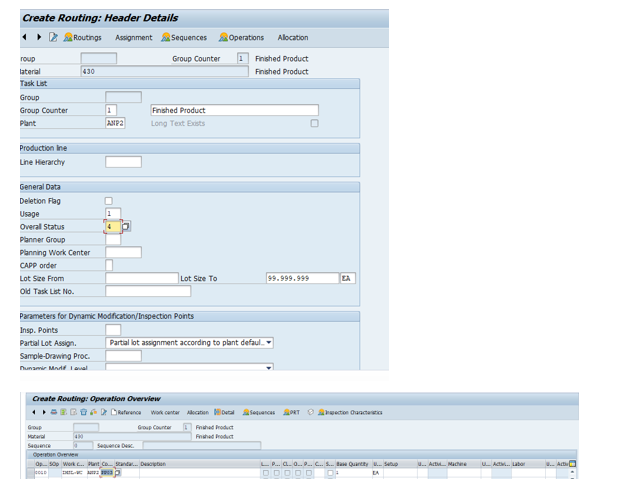631x479 pixels.
Task: Click Work center in Operation Overview toolbar
Action: click(x=165, y=413)
